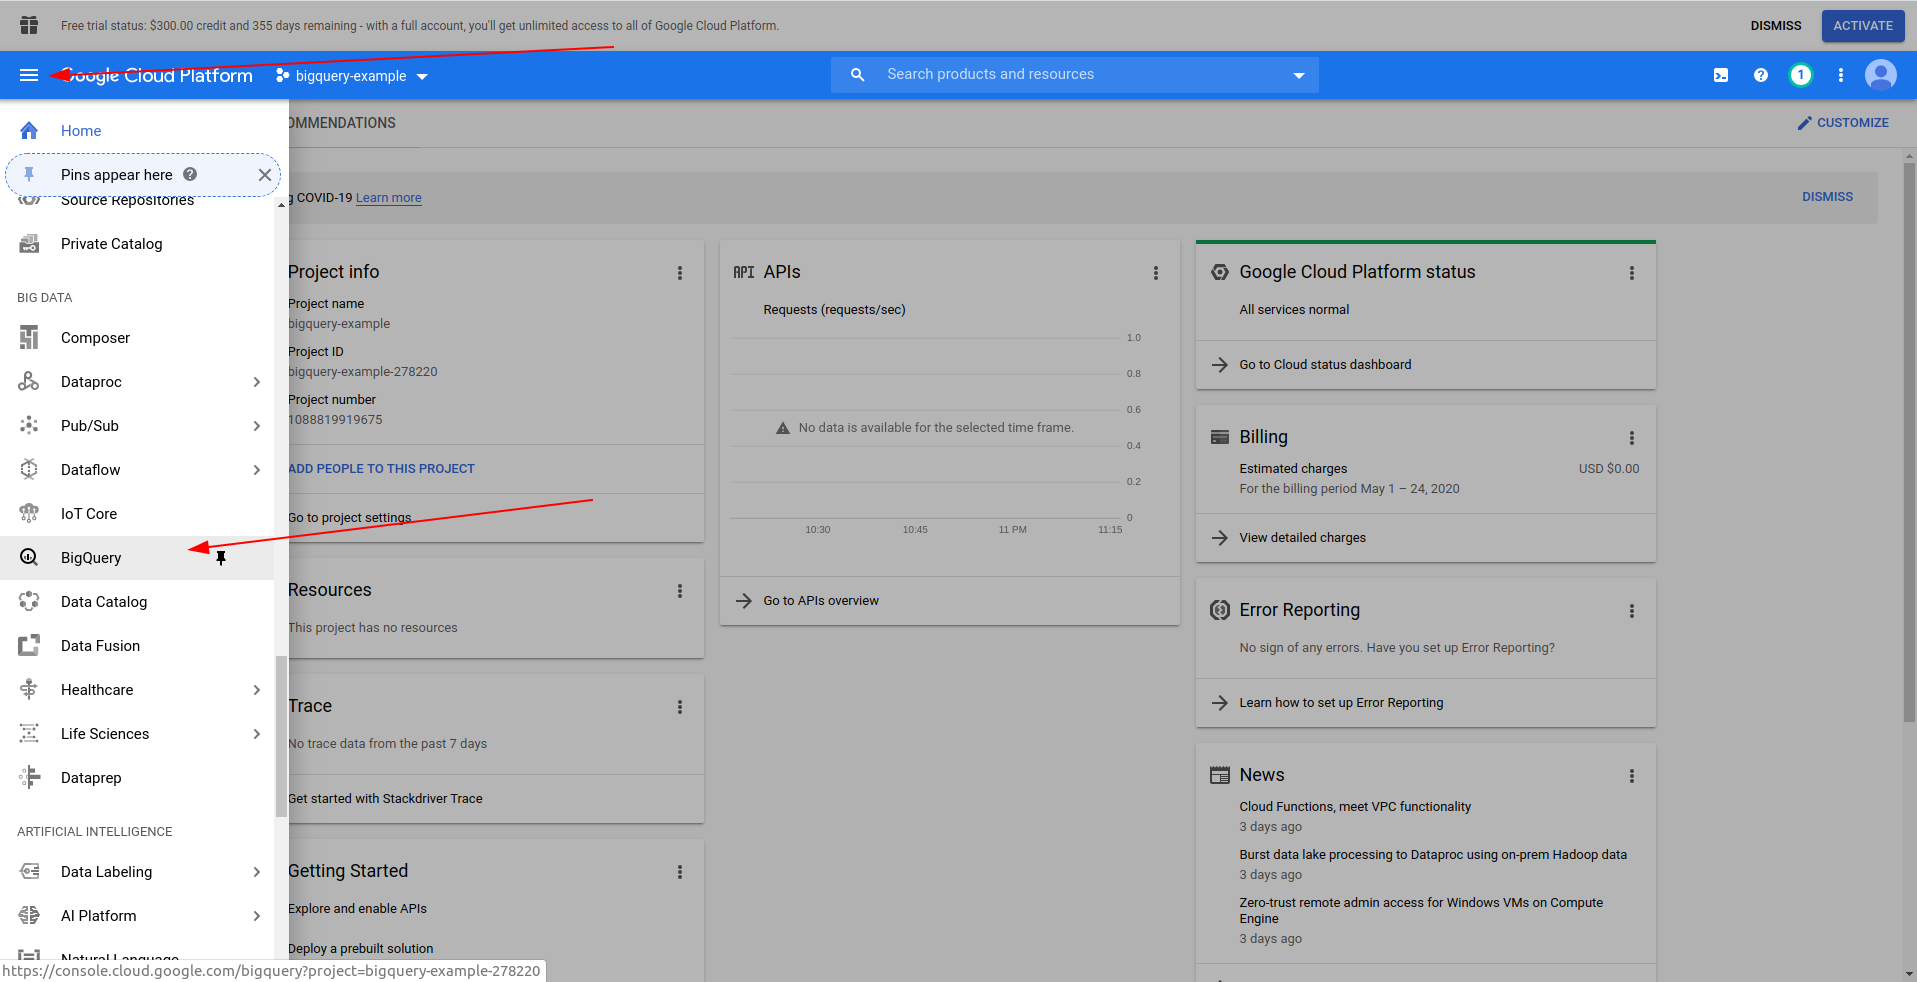
Task: Open the gift free trial icon
Action: tap(29, 25)
